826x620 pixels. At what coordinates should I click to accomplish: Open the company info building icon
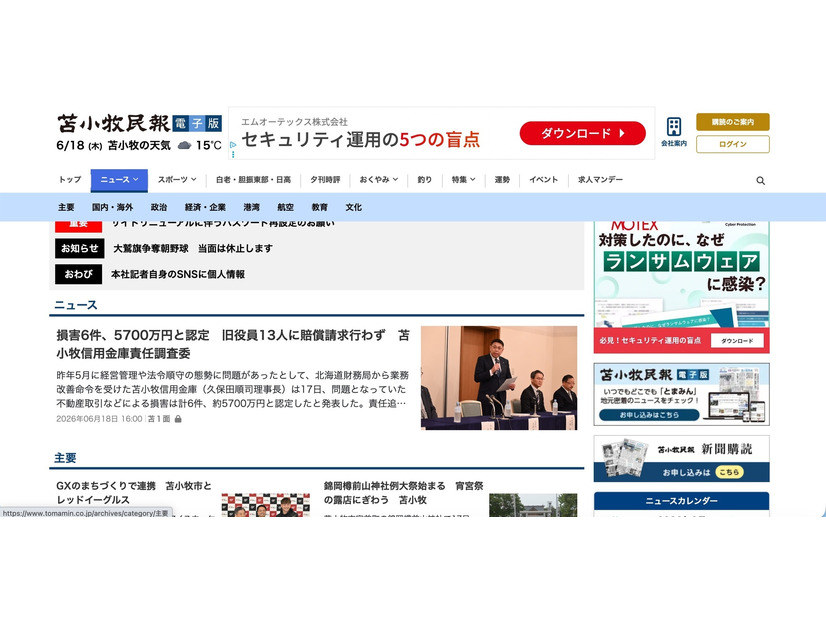pyautogui.click(x=674, y=132)
